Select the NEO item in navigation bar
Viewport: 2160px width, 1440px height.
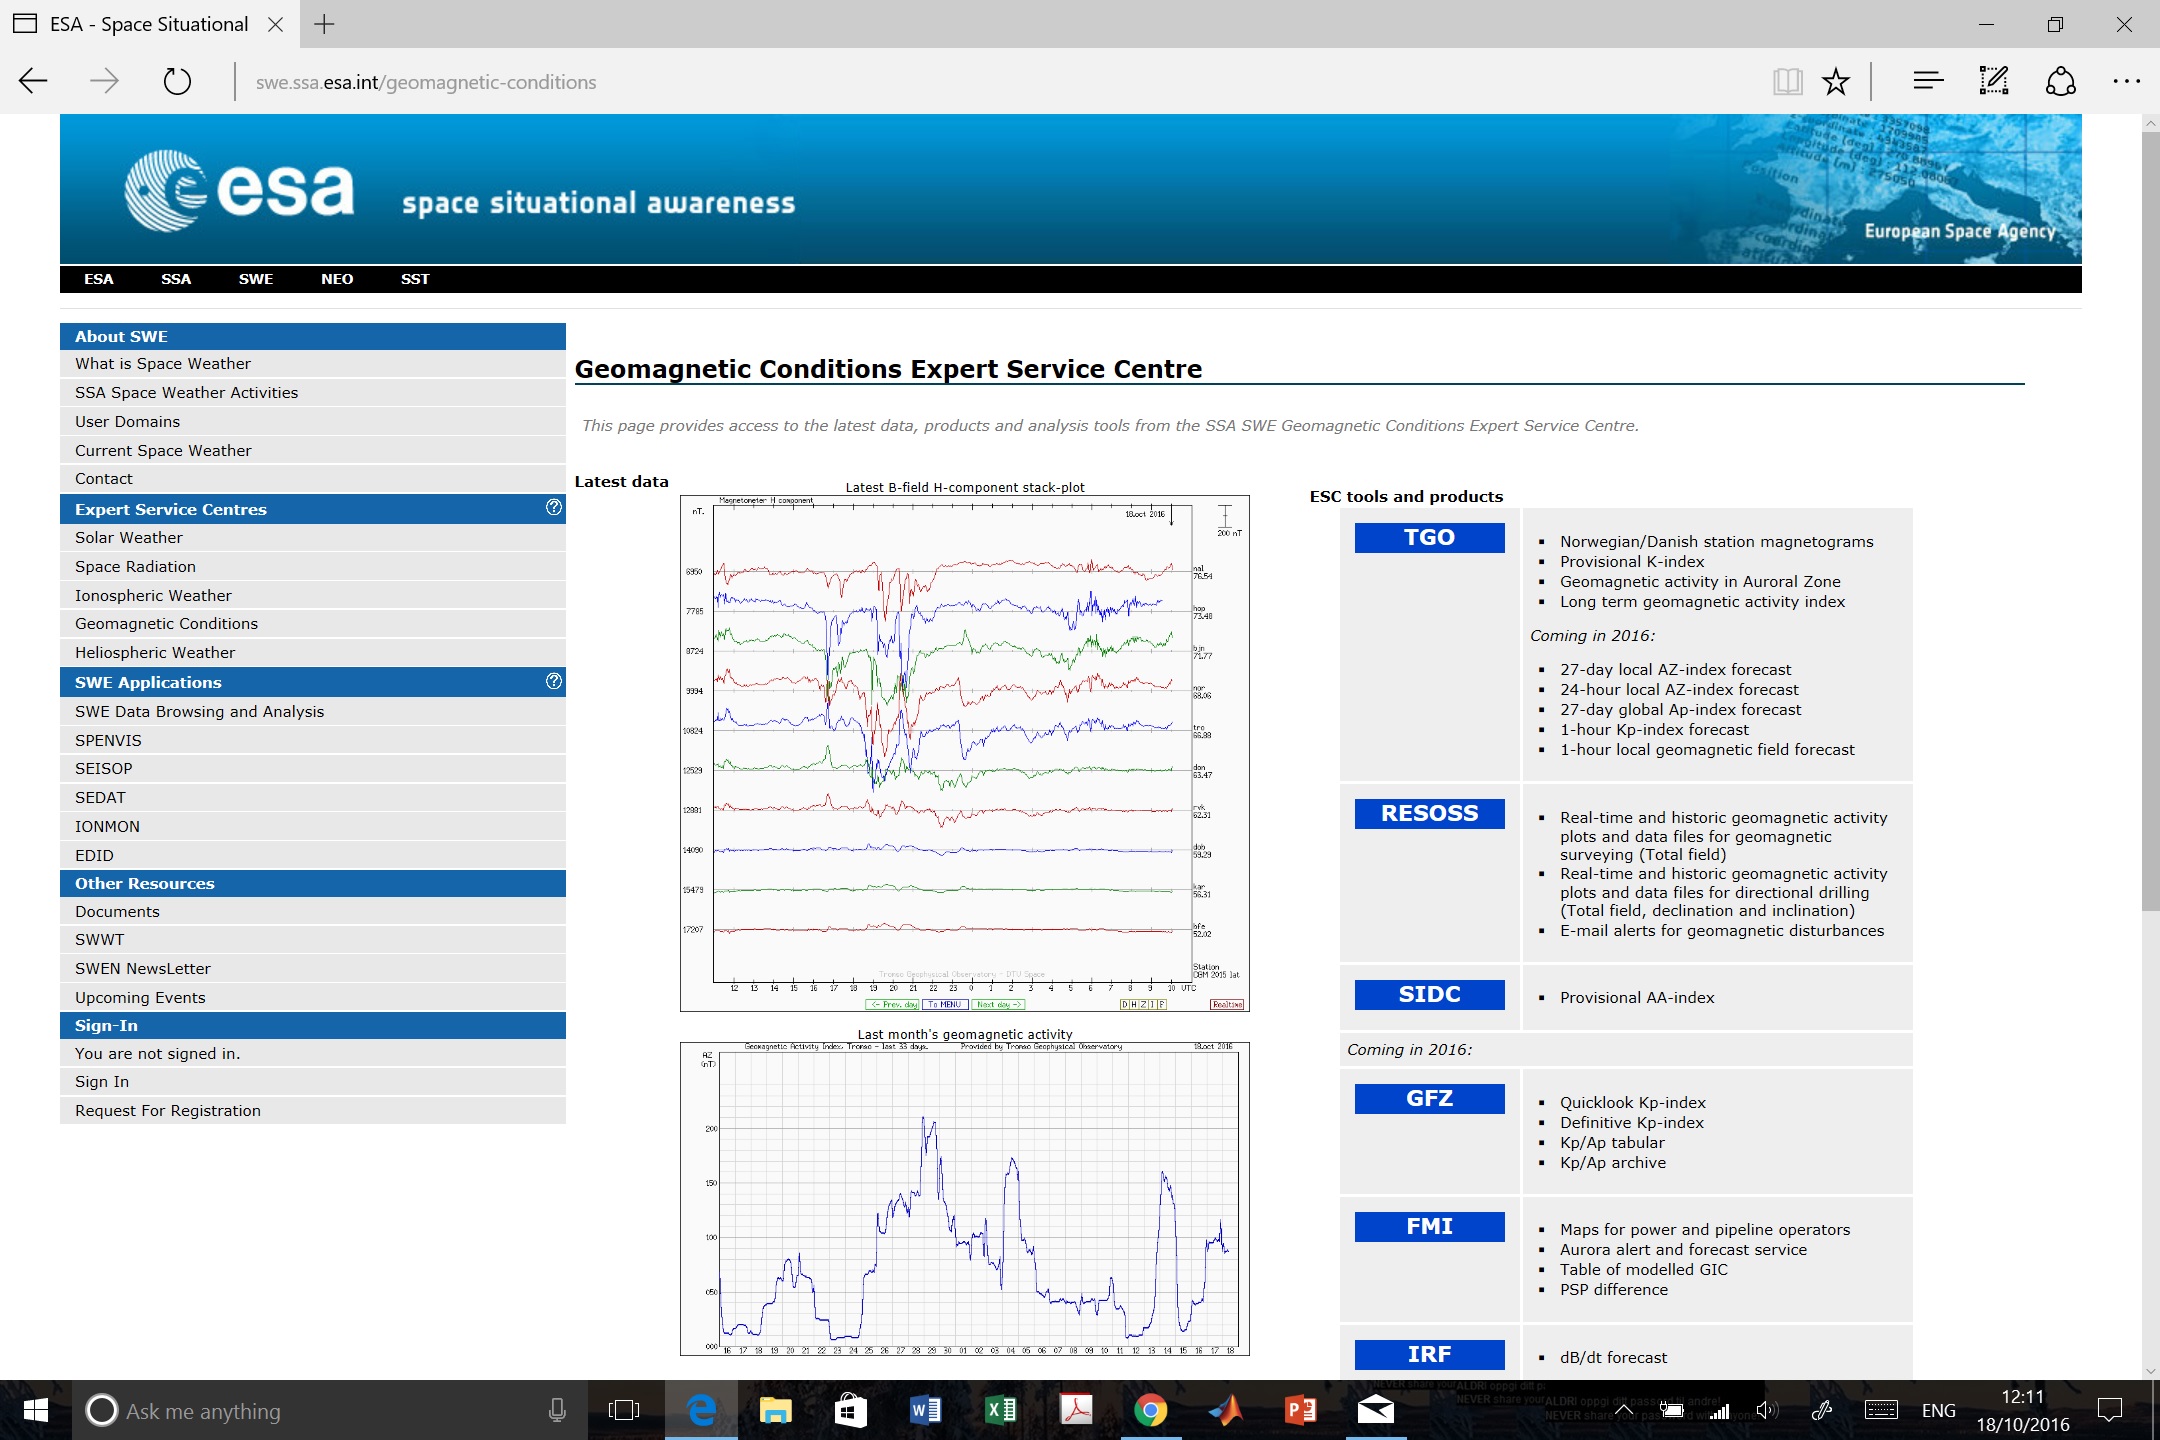(x=337, y=279)
